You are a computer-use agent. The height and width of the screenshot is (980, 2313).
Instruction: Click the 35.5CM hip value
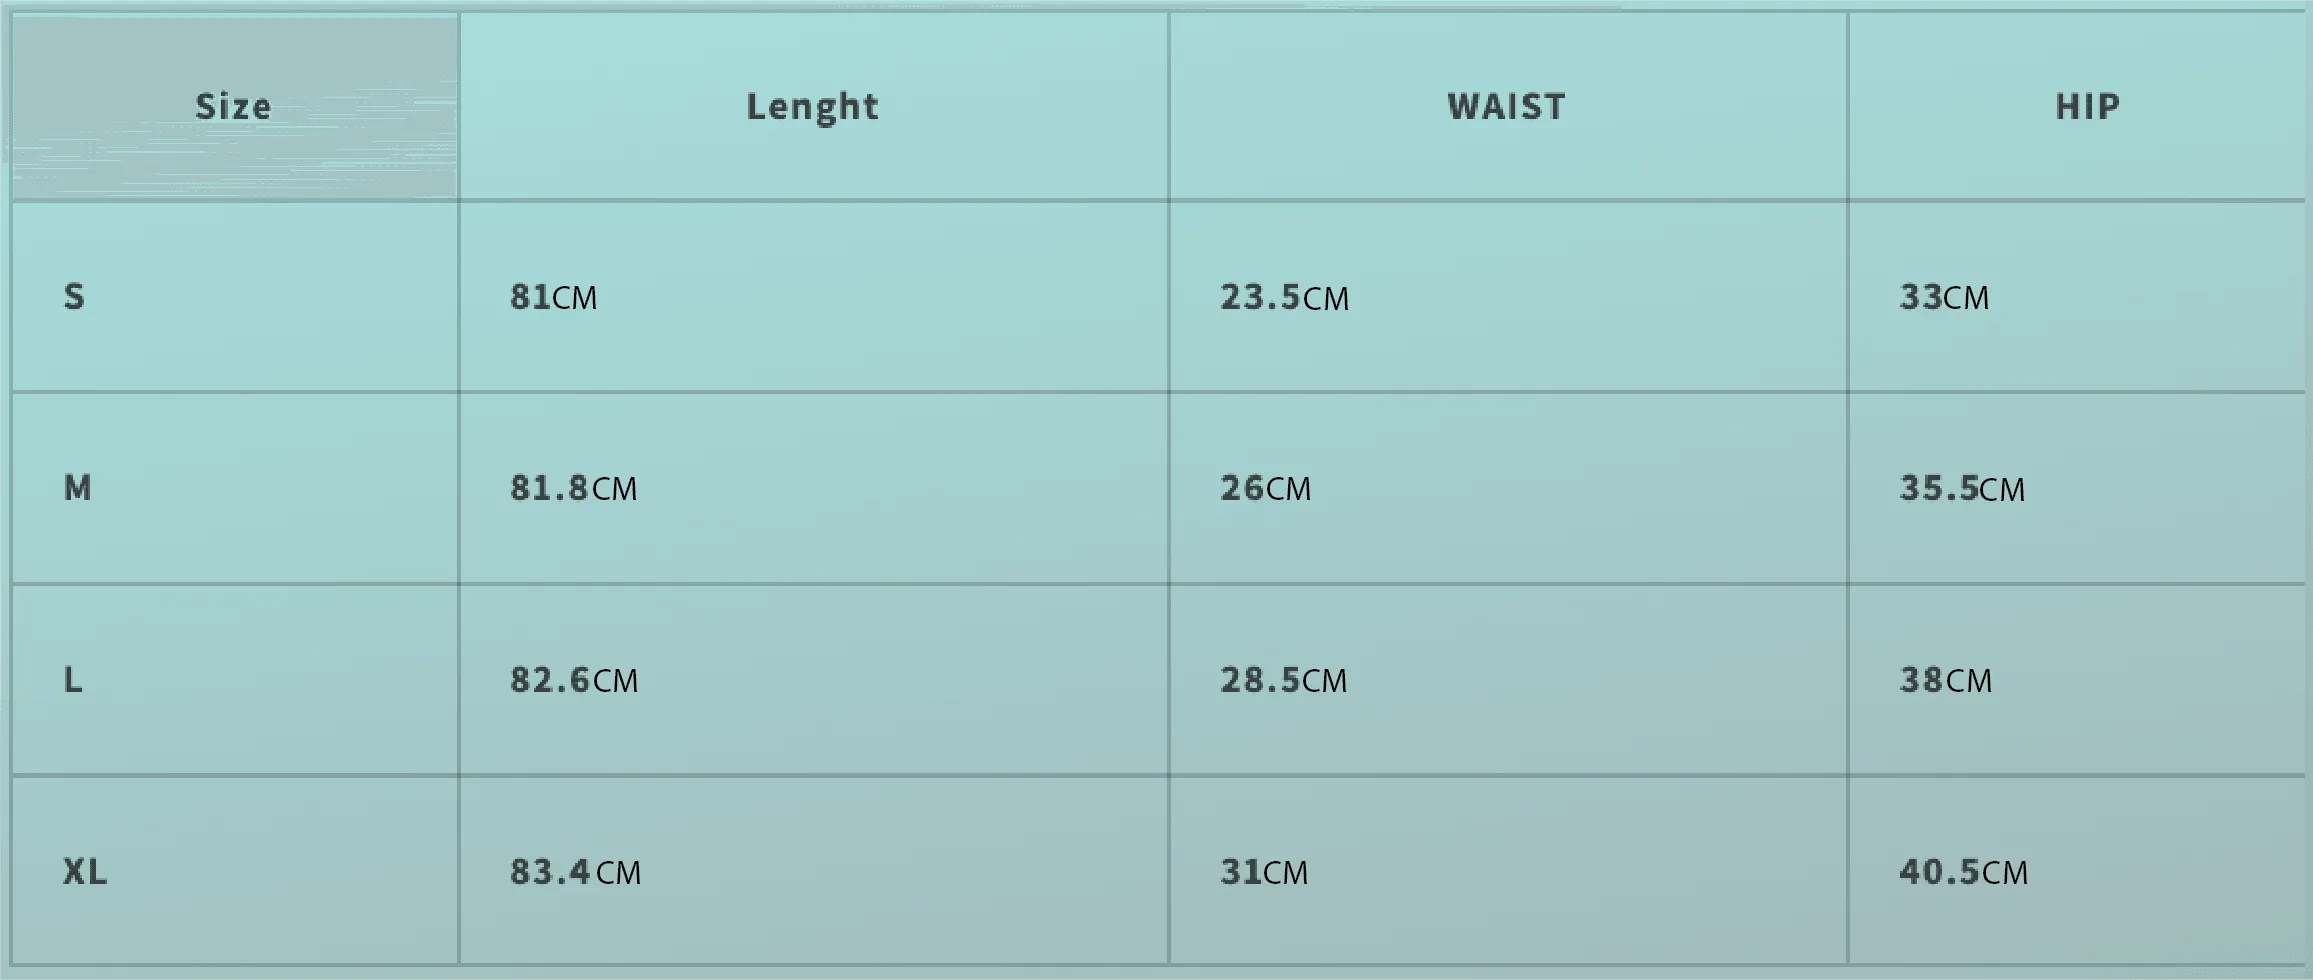(x=1962, y=489)
